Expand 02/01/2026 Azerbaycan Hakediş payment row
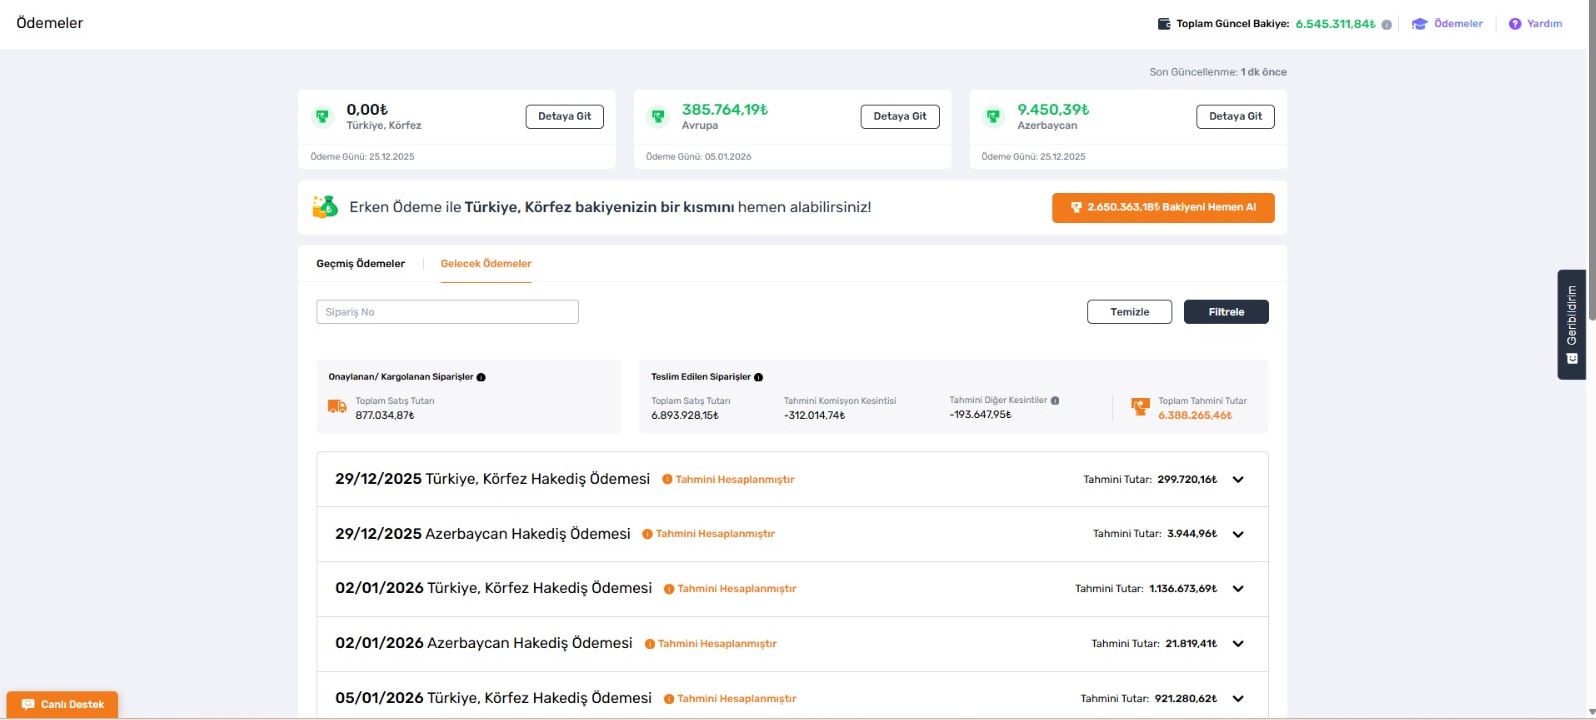The width and height of the screenshot is (1596, 720). (1238, 644)
